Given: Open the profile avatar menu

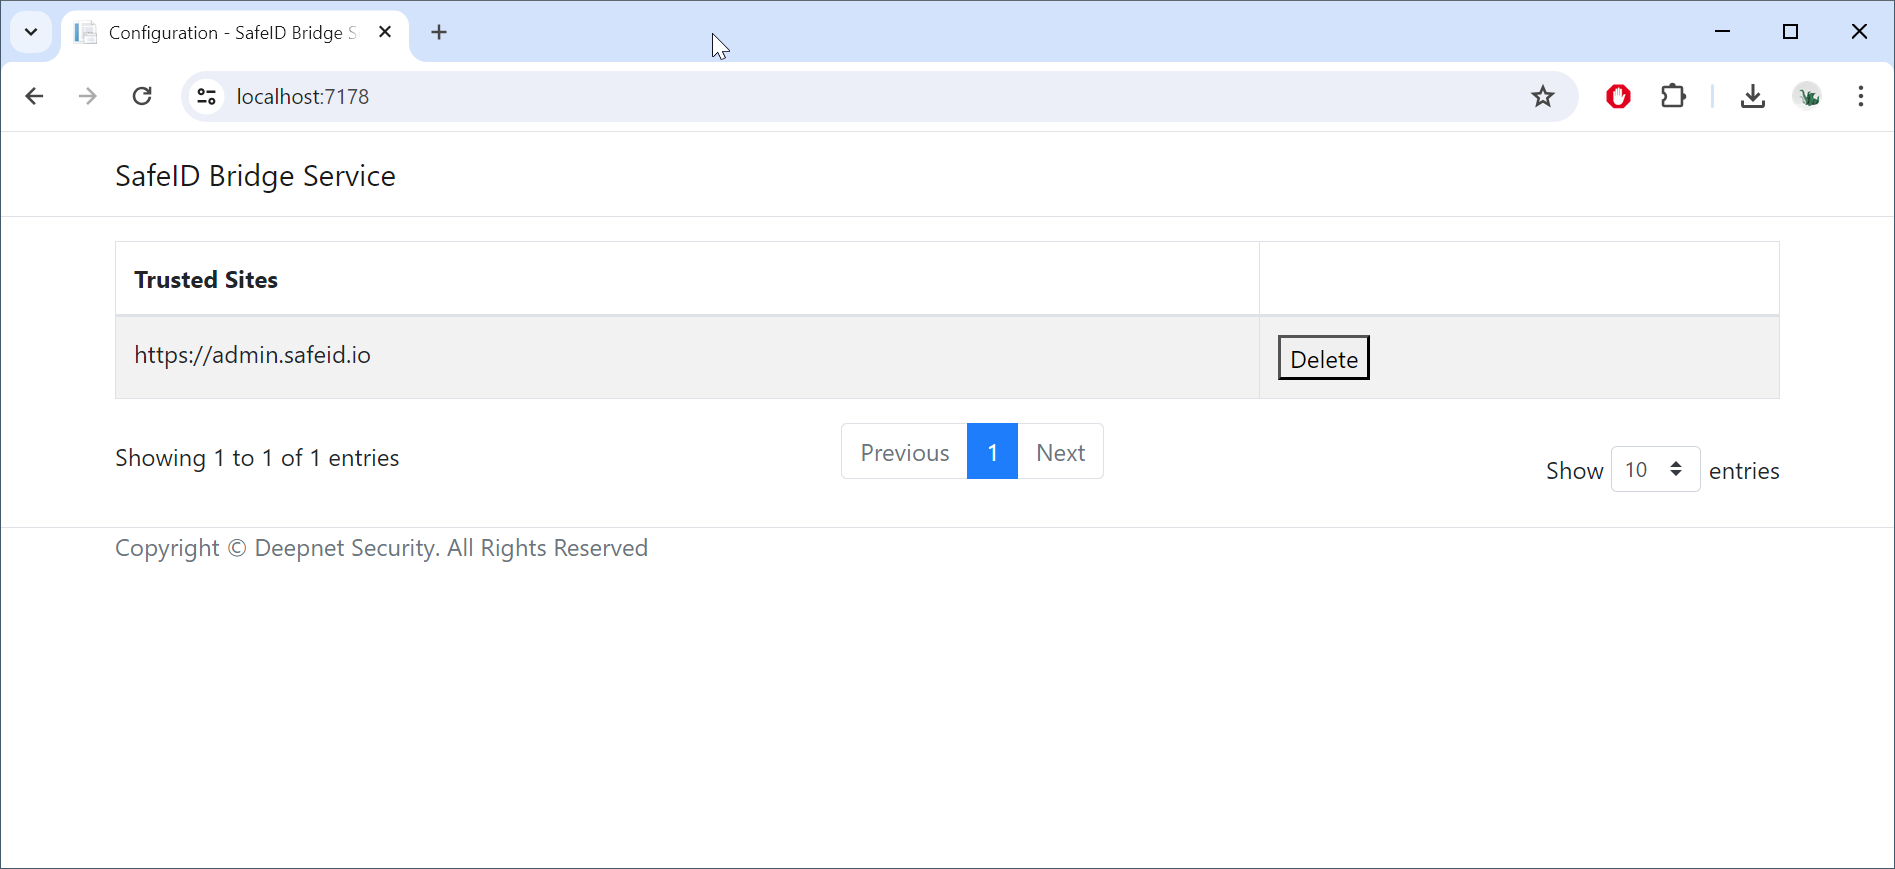Looking at the screenshot, I should click(1807, 96).
